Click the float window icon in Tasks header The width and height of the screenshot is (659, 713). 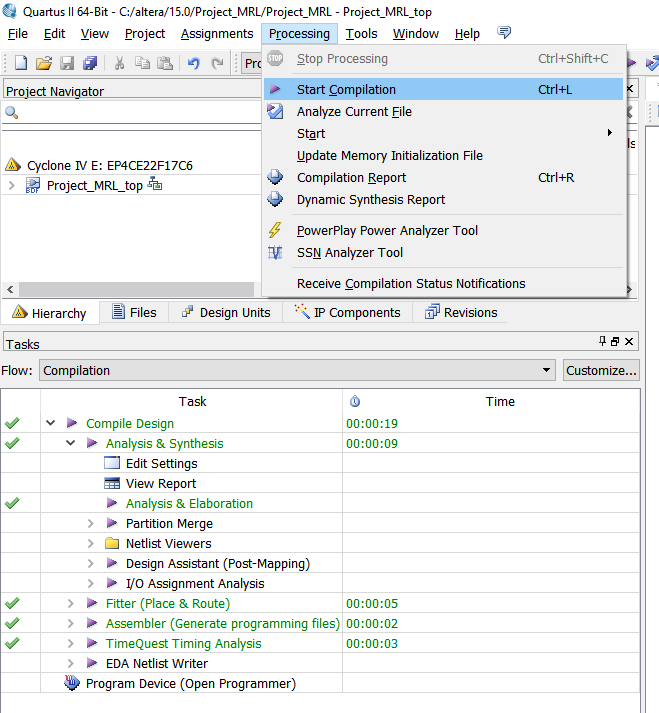615,341
